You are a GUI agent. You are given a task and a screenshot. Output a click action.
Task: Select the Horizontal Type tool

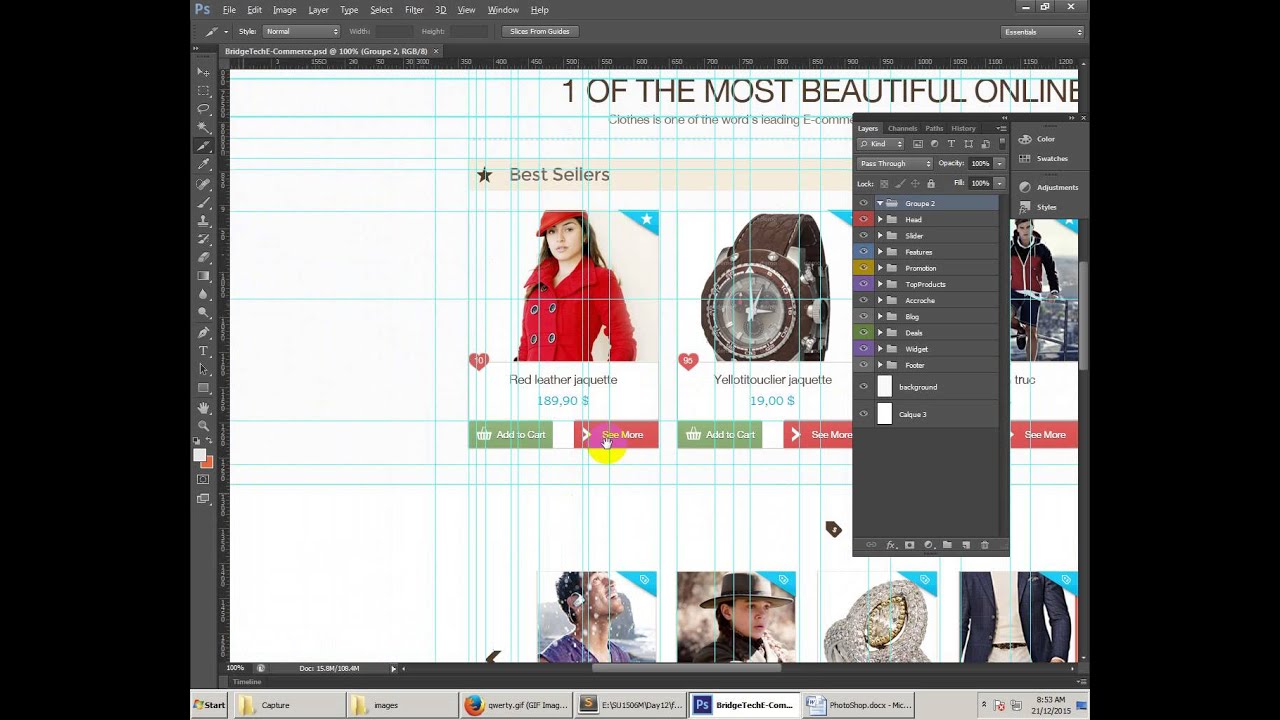pos(203,351)
